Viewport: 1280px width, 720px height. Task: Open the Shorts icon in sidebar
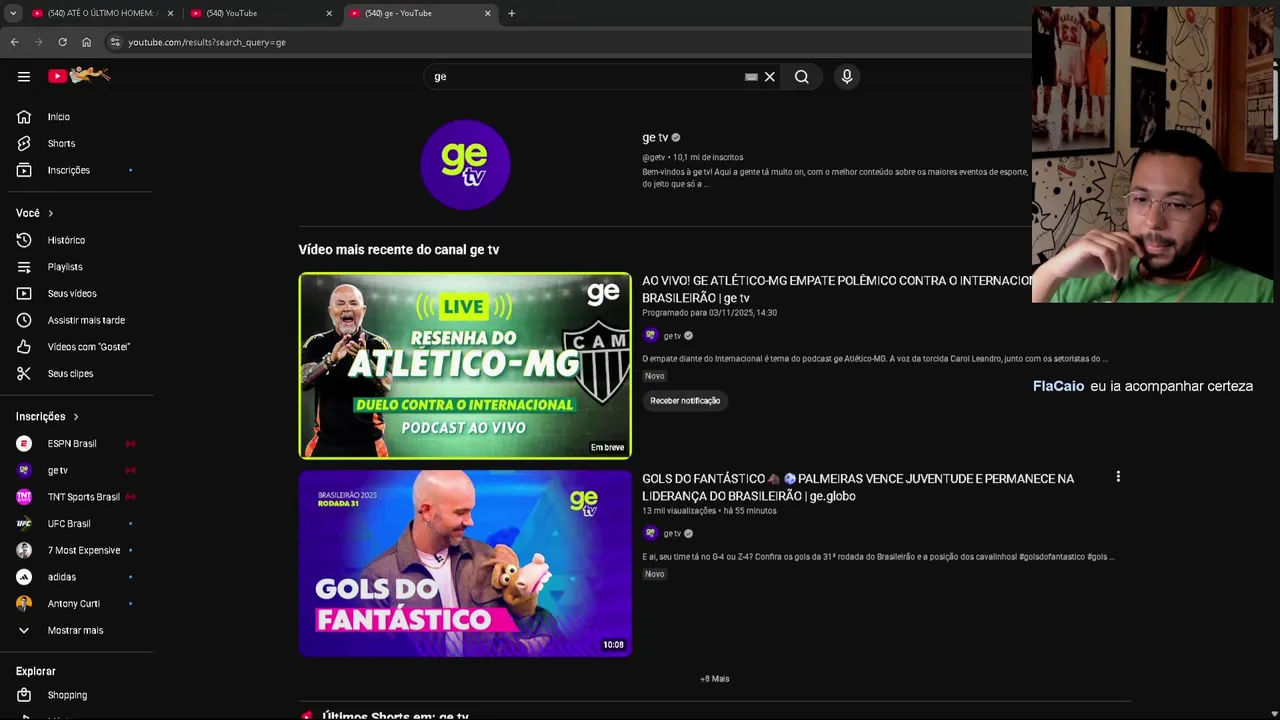point(24,143)
